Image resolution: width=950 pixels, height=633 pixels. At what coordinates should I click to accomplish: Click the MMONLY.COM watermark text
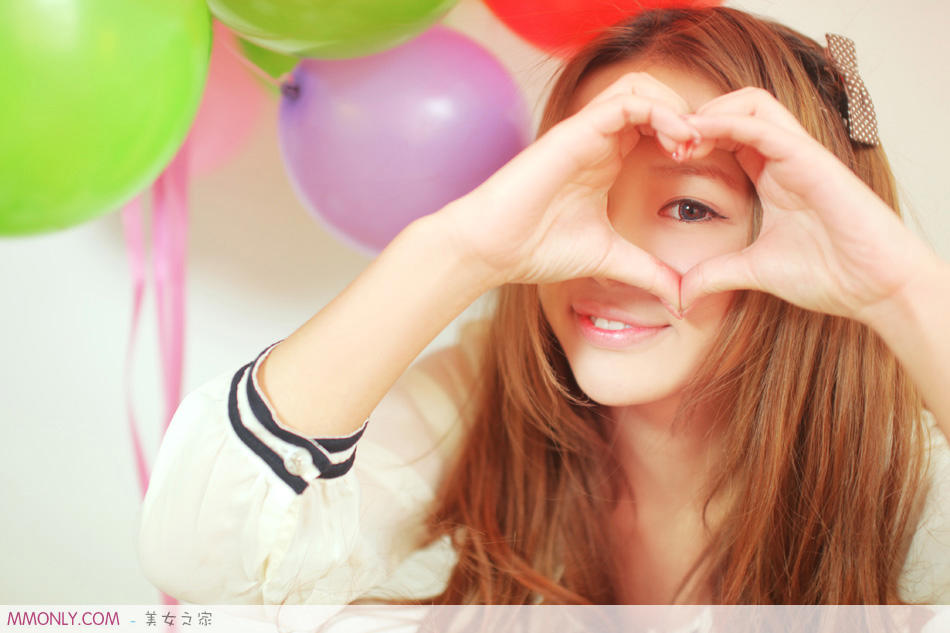click(62, 619)
